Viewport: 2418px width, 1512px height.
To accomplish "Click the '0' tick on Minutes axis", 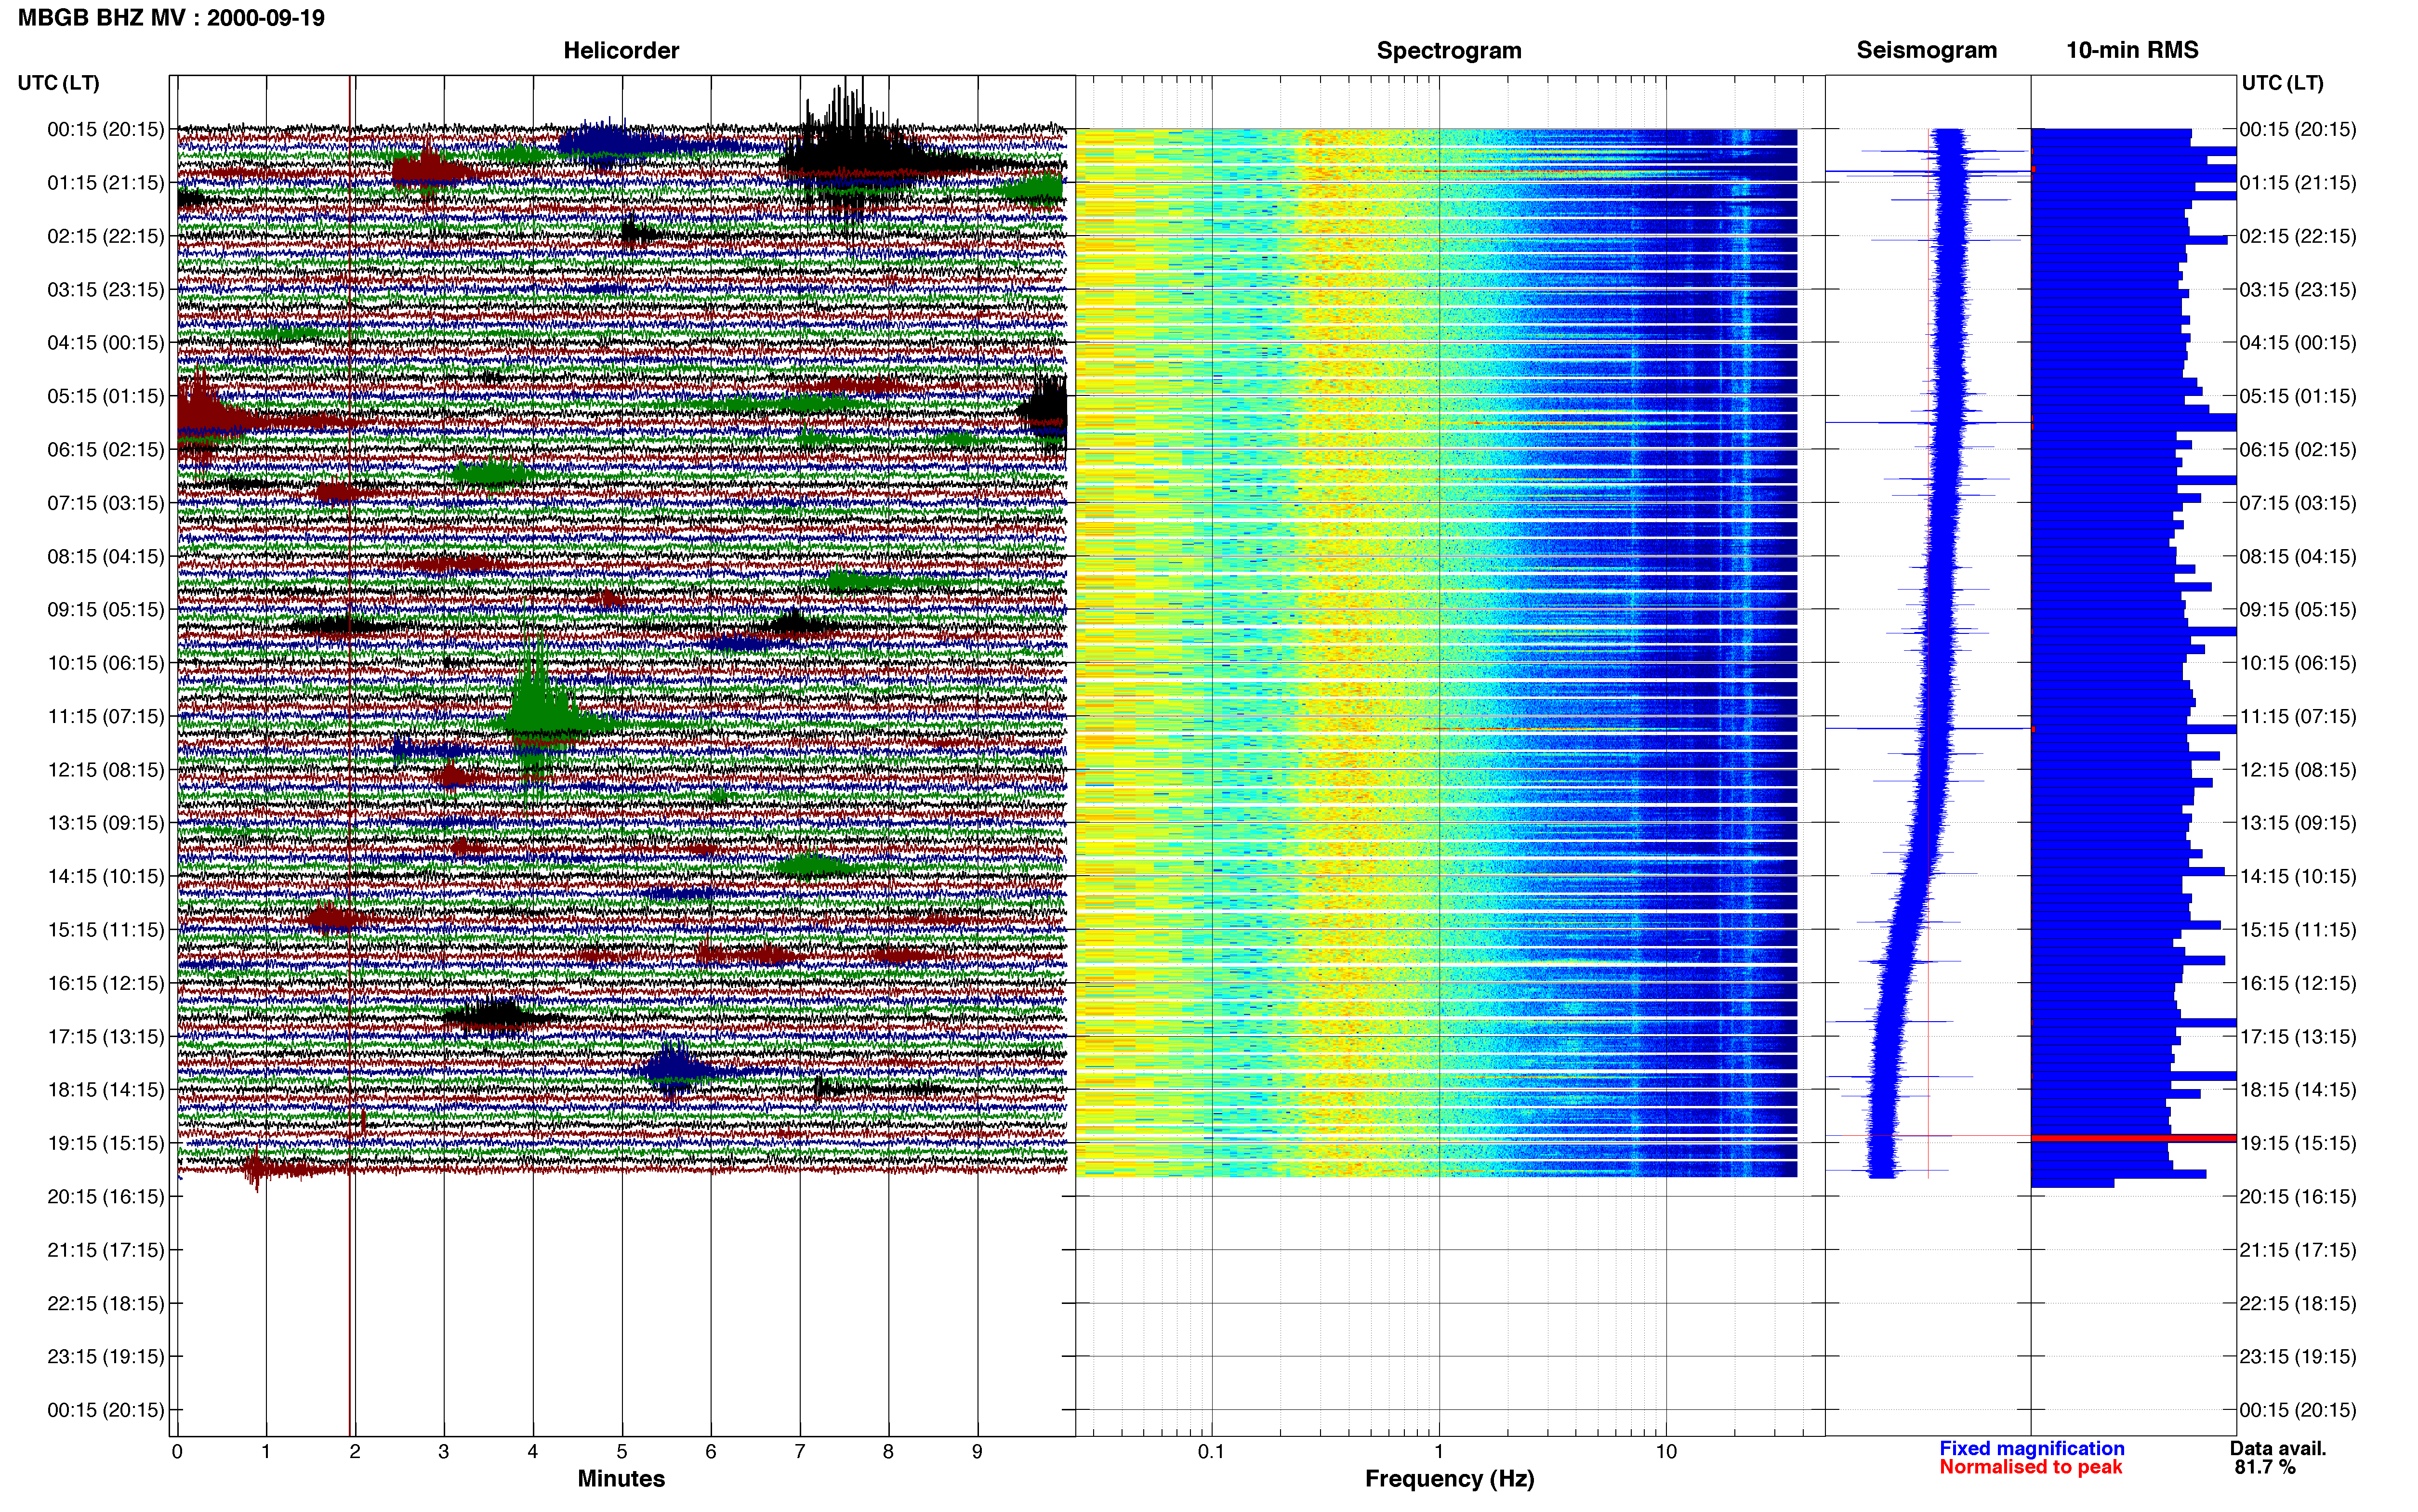I will coord(177,1452).
